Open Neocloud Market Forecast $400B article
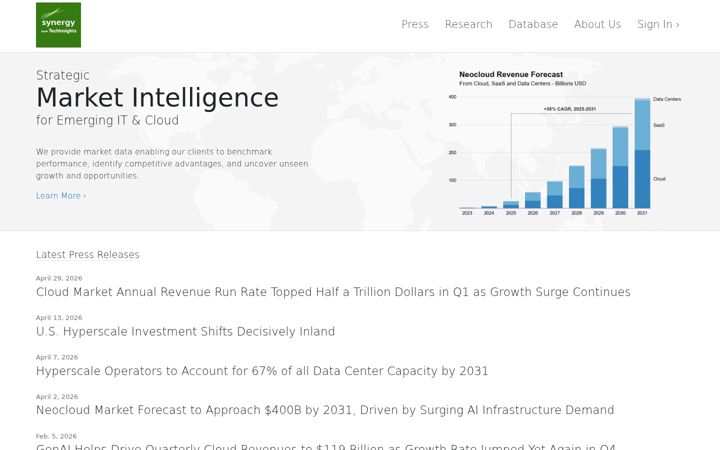Image resolution: width=720 pixels, height=450 pixels. point(325,410)
